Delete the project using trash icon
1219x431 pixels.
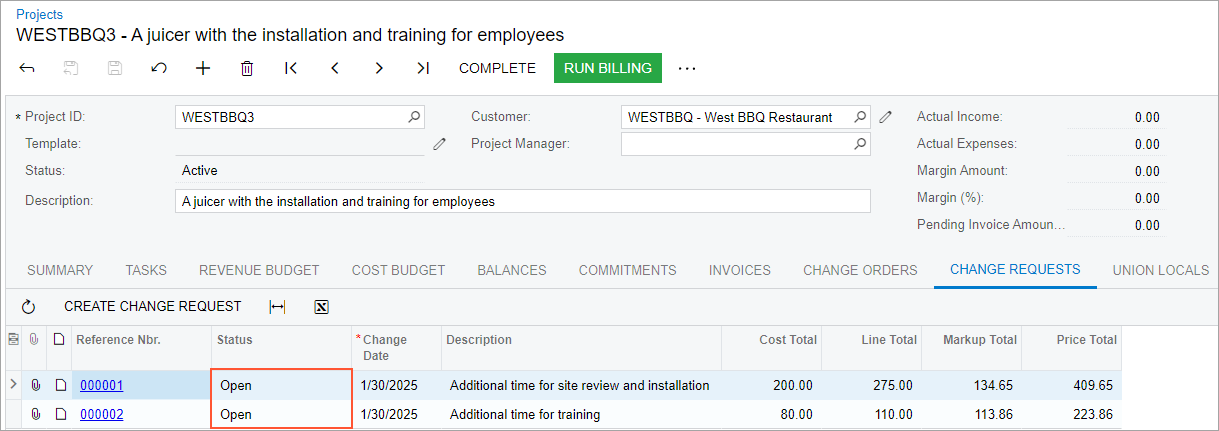(247, 68)
